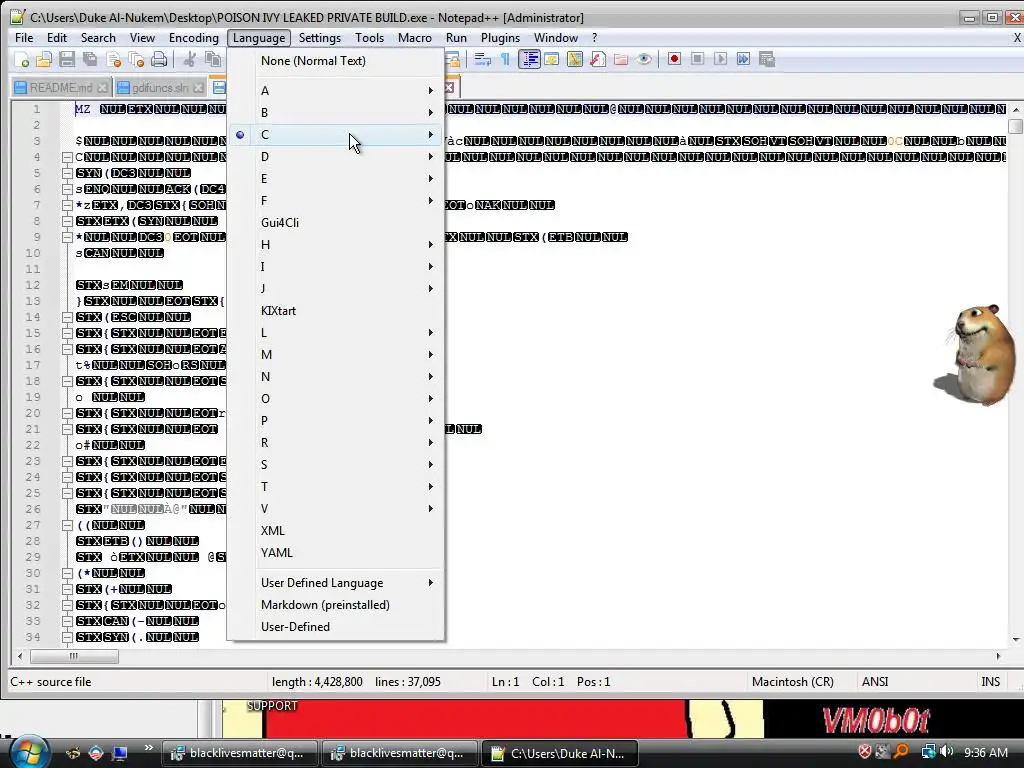Image resolution: width=1024 pixels, height=768 pixels.
Task: Click the Close document toolbar icon
Action: tap(114, 60)
